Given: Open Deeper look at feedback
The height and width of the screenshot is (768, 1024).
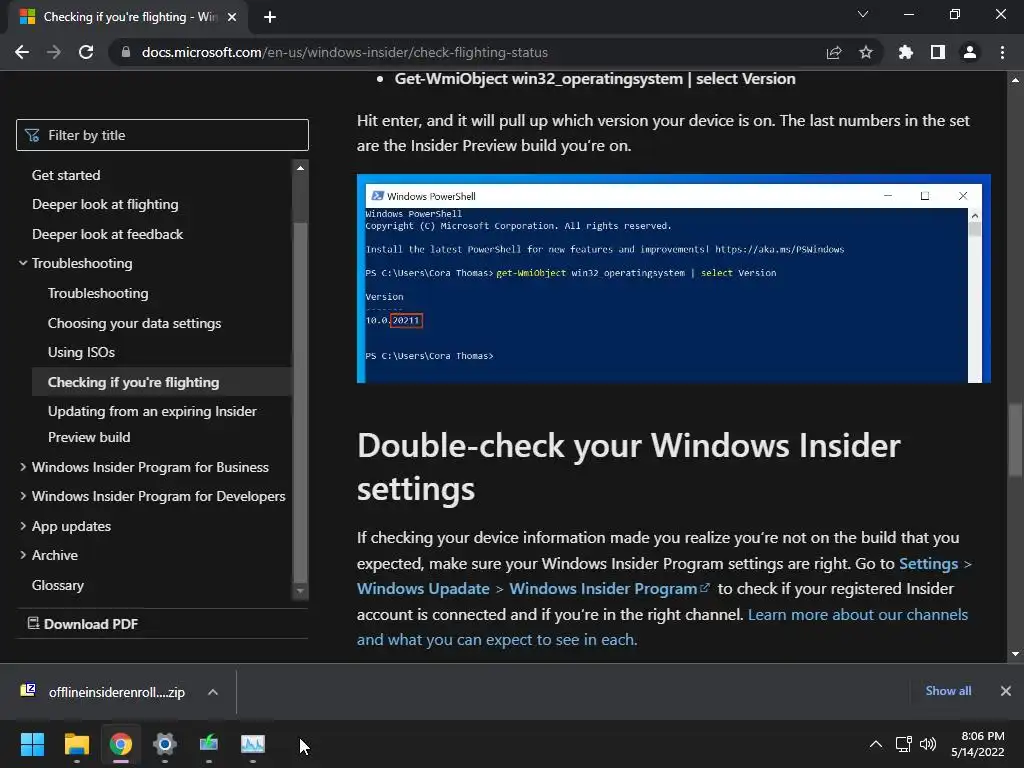Looking at the screenshot, I should point(108,234).
